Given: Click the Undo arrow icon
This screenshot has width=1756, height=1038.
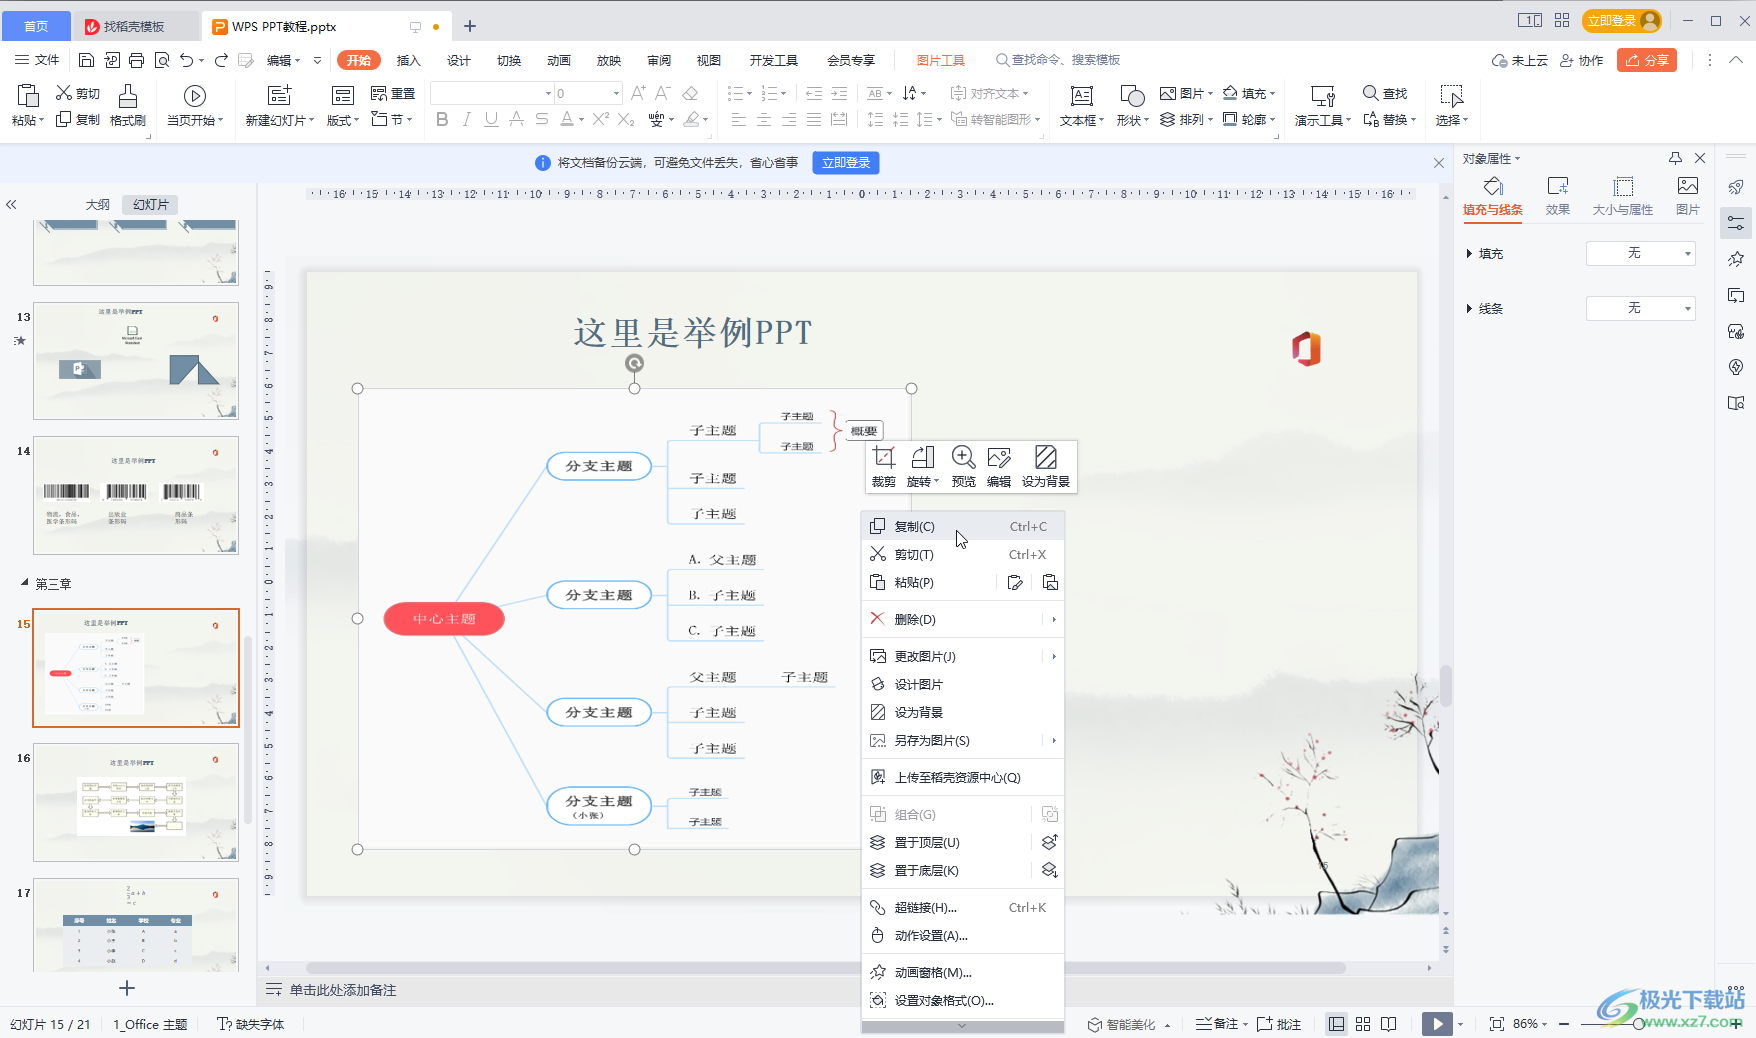Looking at the screenshot, I should pyautogui.click(x=186, y=60).
